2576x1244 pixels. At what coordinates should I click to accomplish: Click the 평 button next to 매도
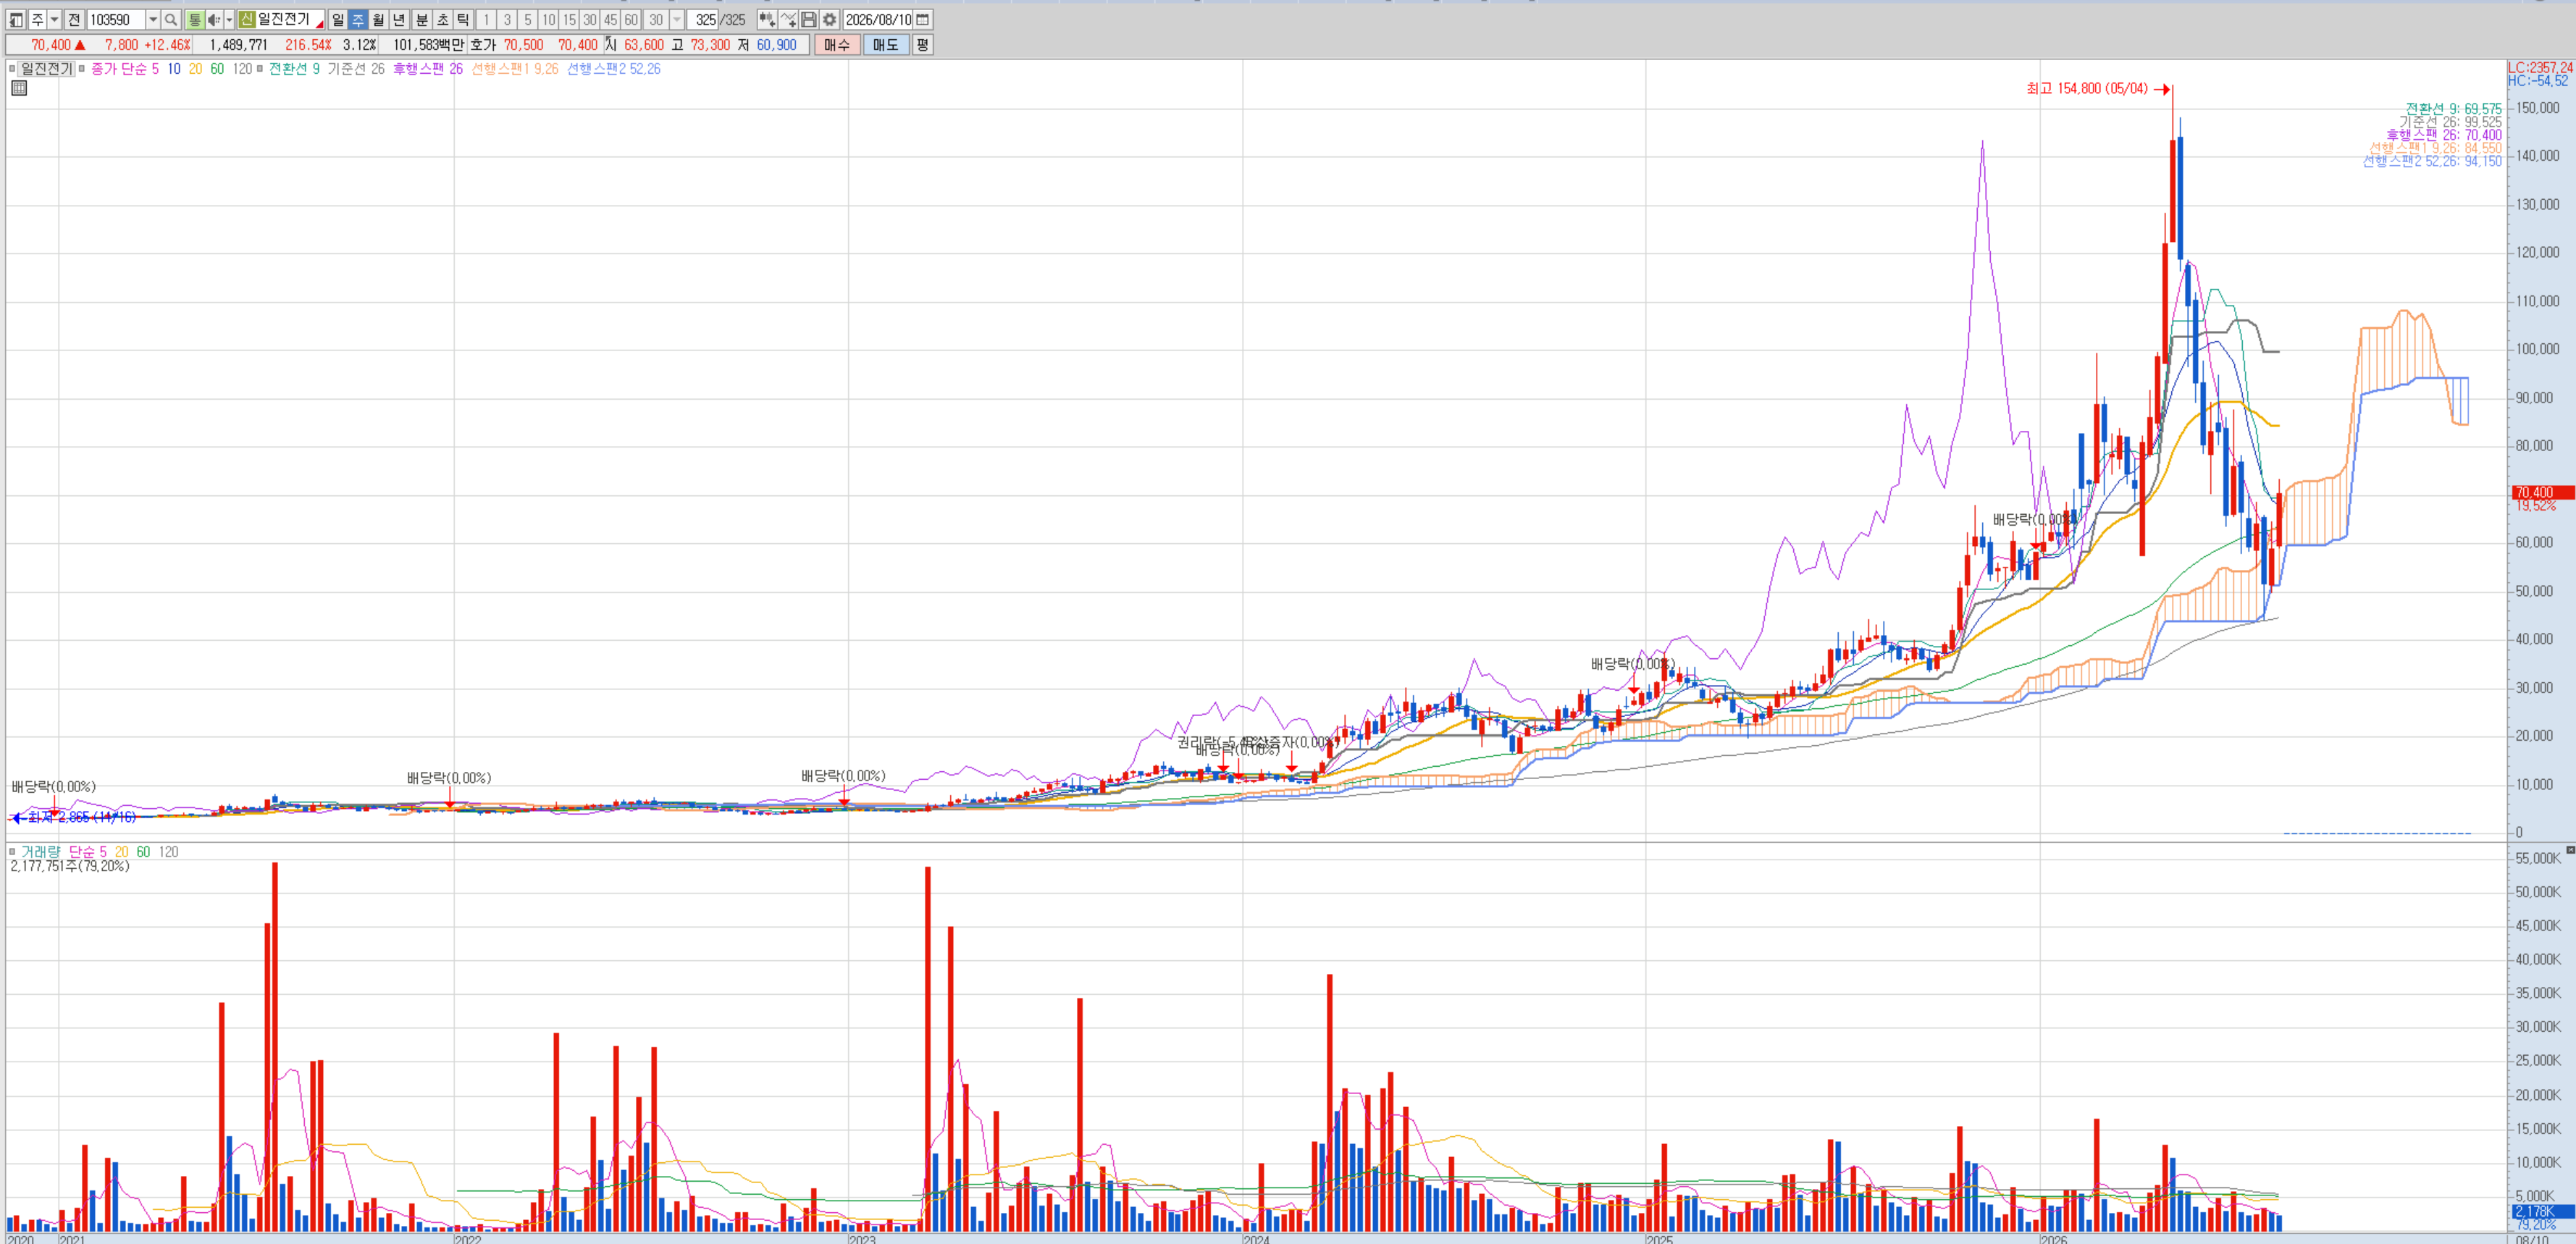click(922, 45)
